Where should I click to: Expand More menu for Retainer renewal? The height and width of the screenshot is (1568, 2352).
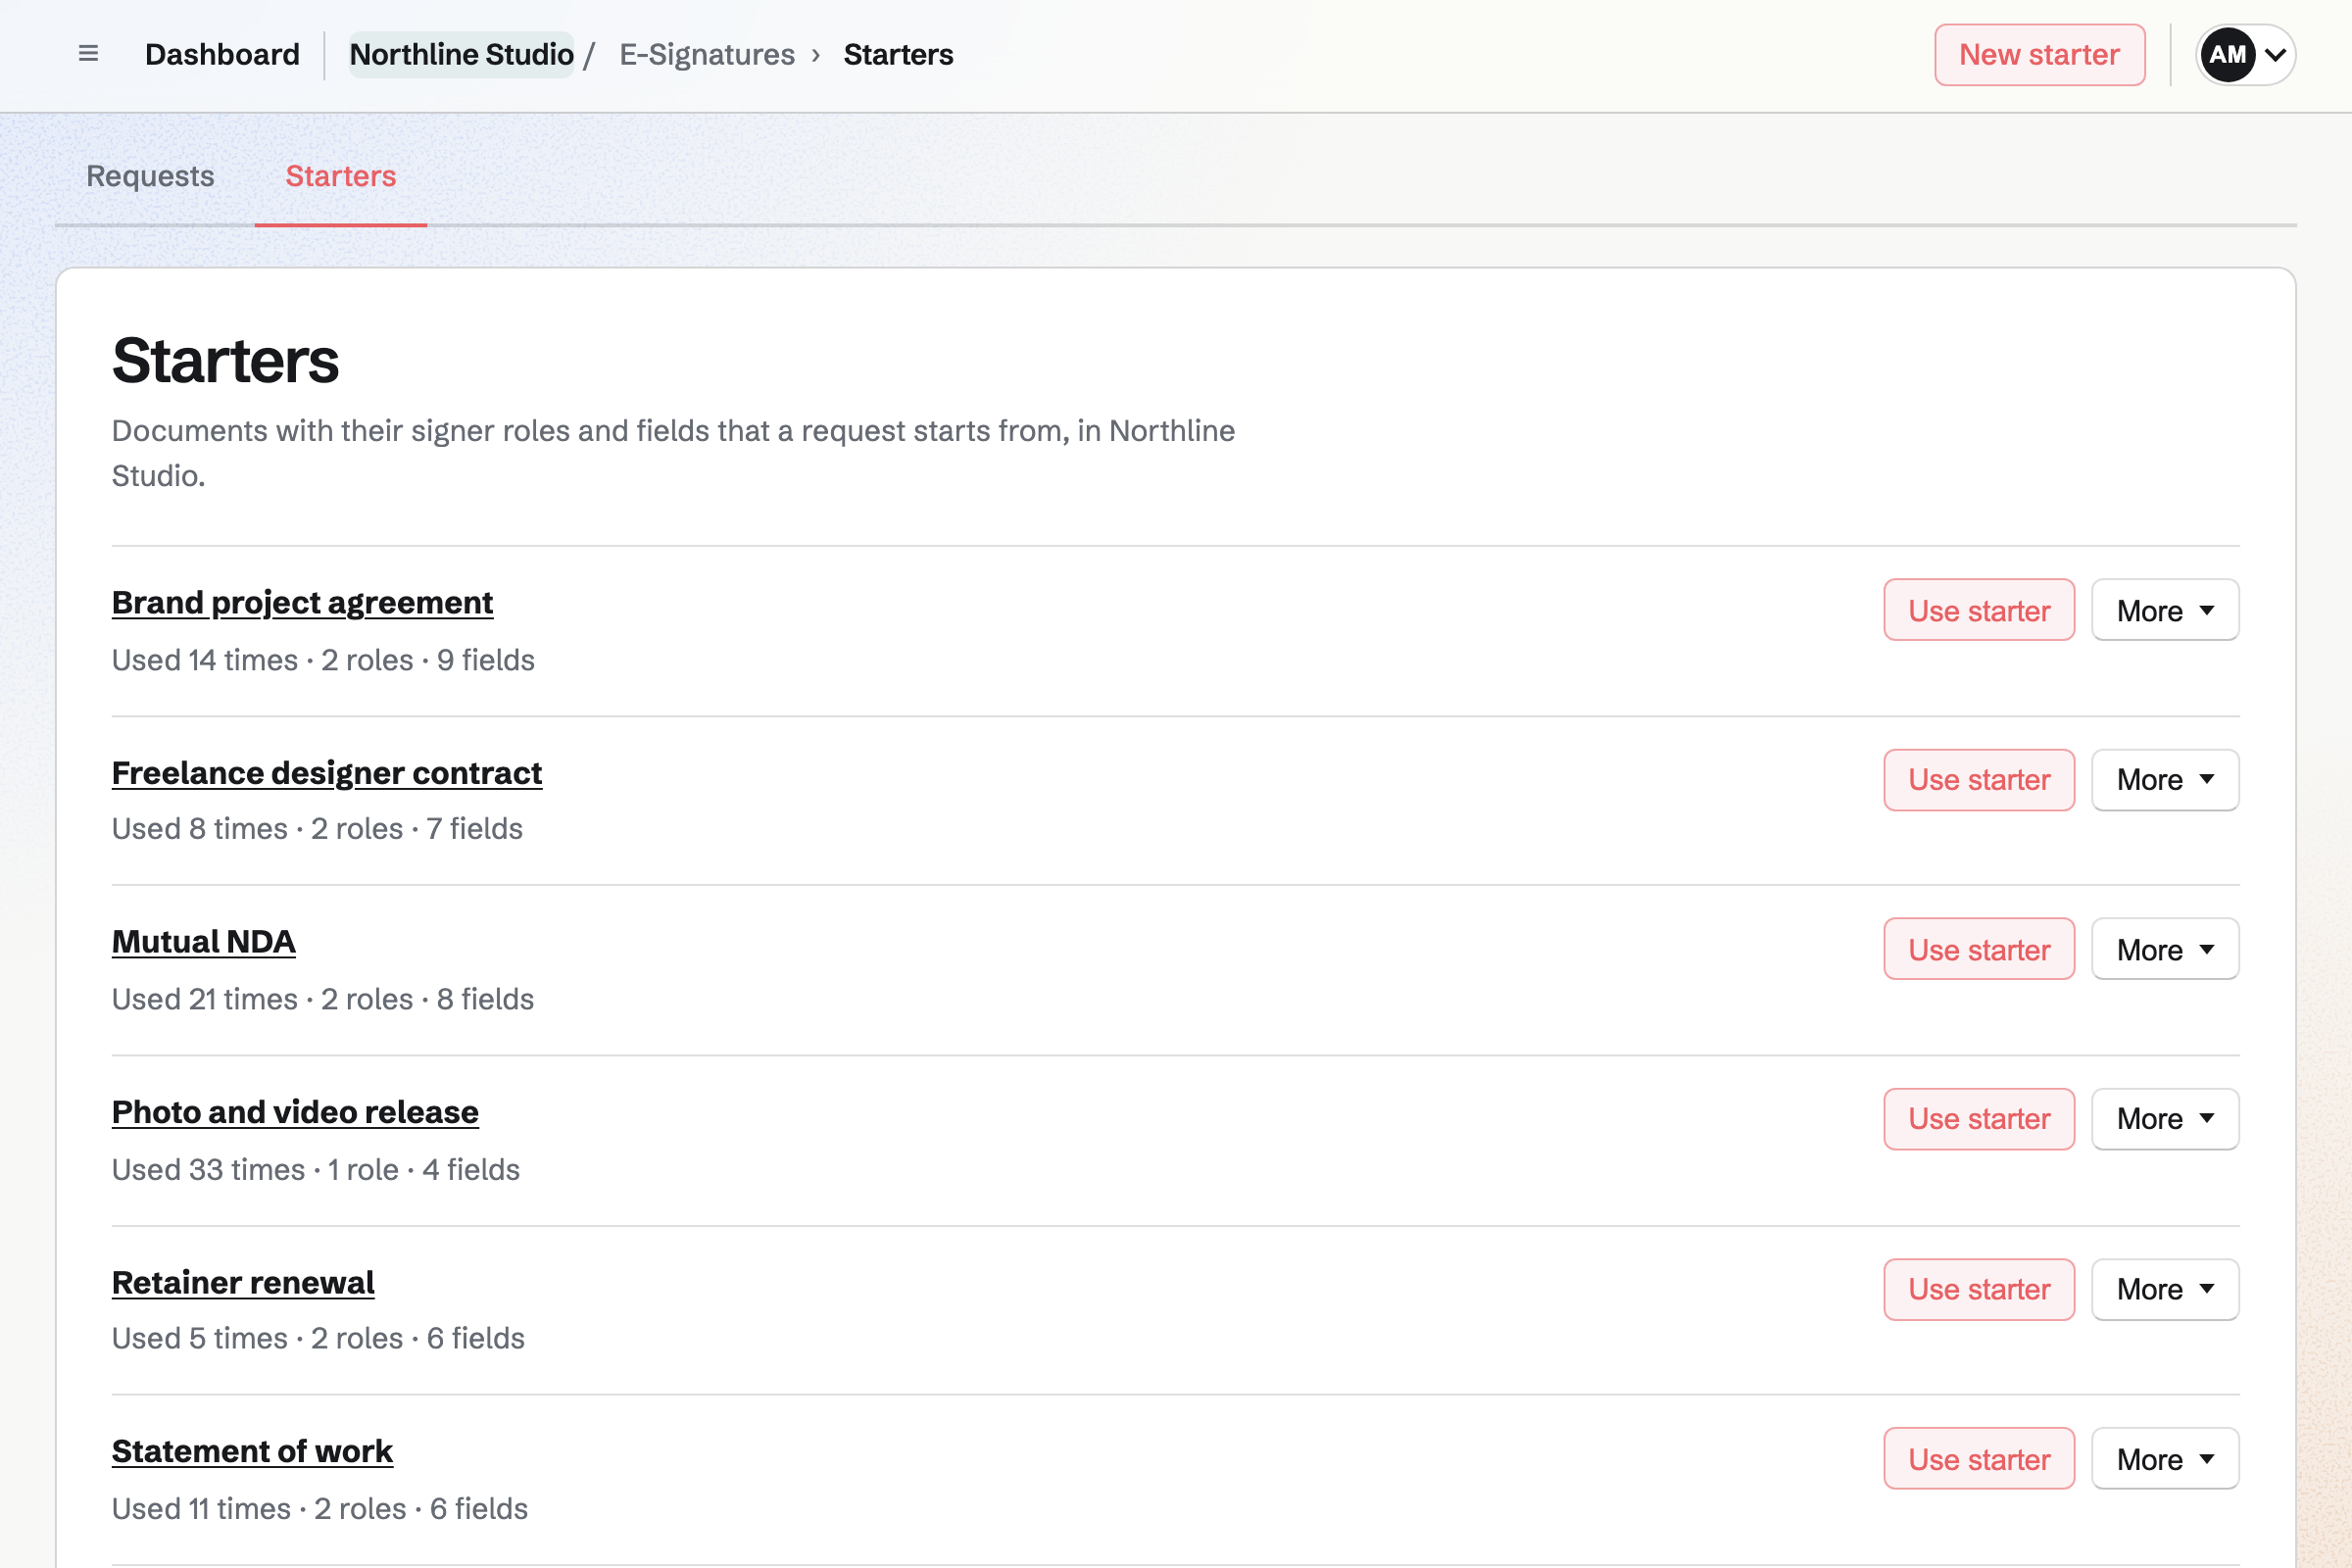pos(2165,1289)
